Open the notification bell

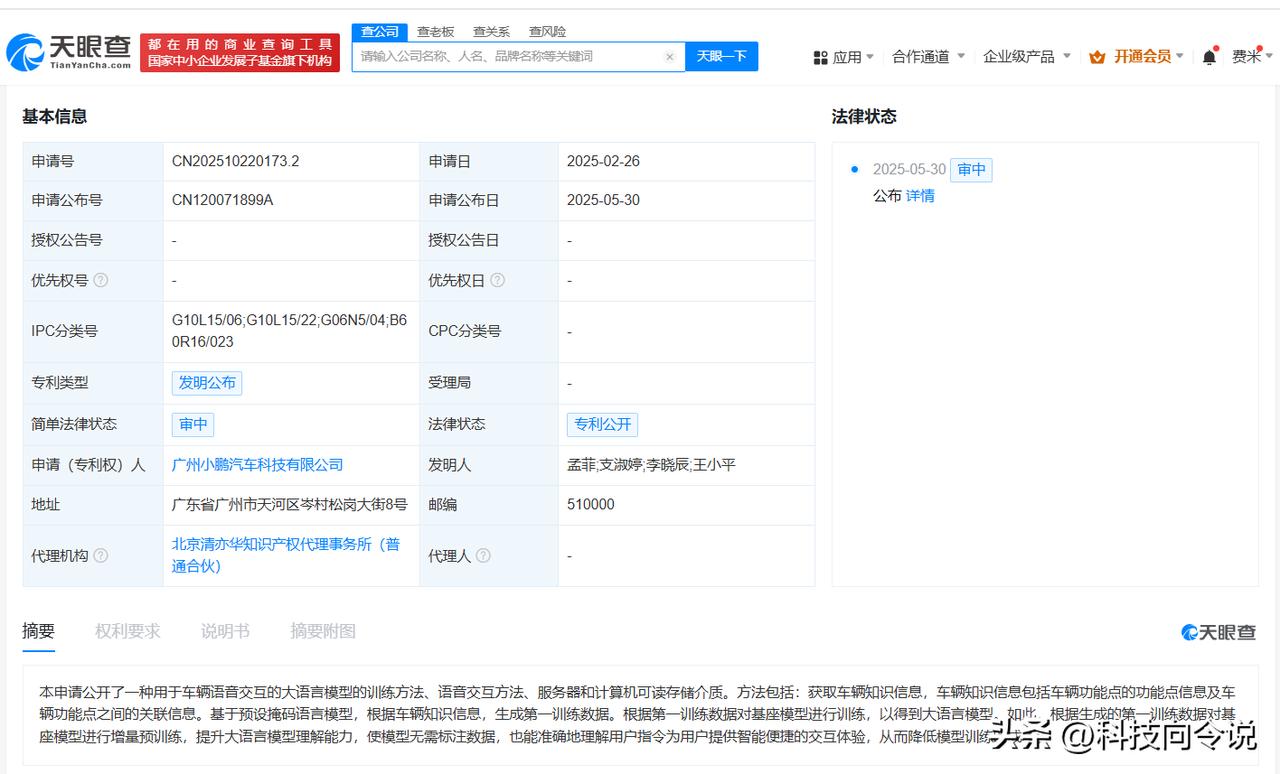pos(1209,57)
